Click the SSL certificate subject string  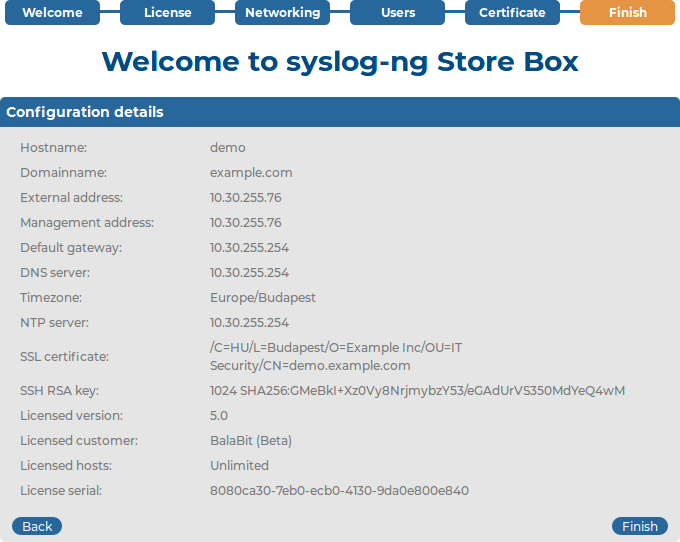coord(336,356)
